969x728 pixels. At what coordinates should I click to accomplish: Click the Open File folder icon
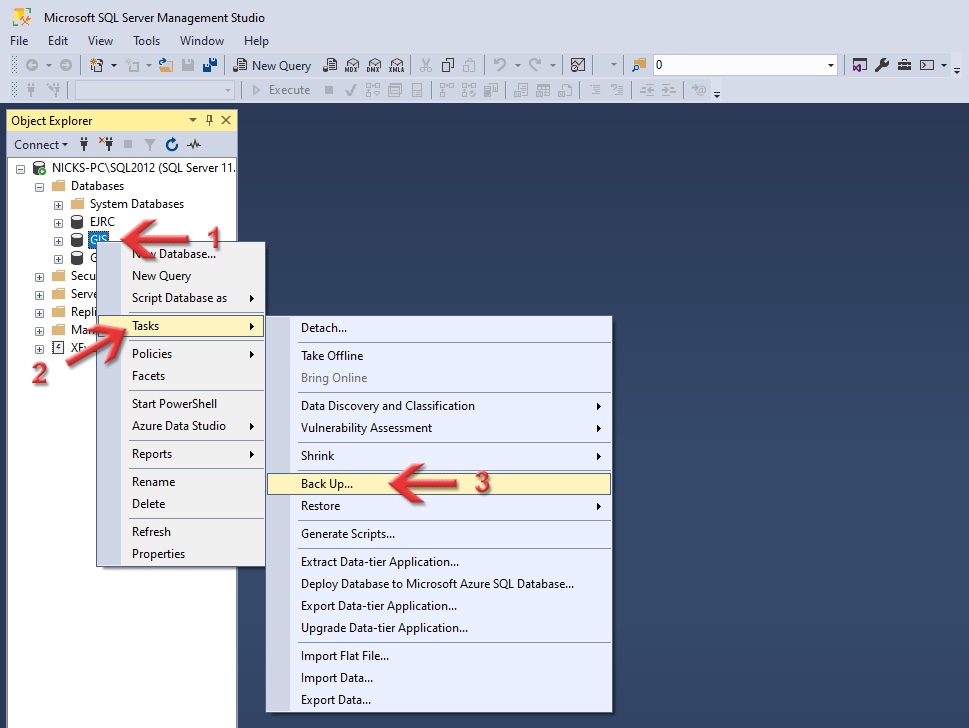(x=166, y=65)
